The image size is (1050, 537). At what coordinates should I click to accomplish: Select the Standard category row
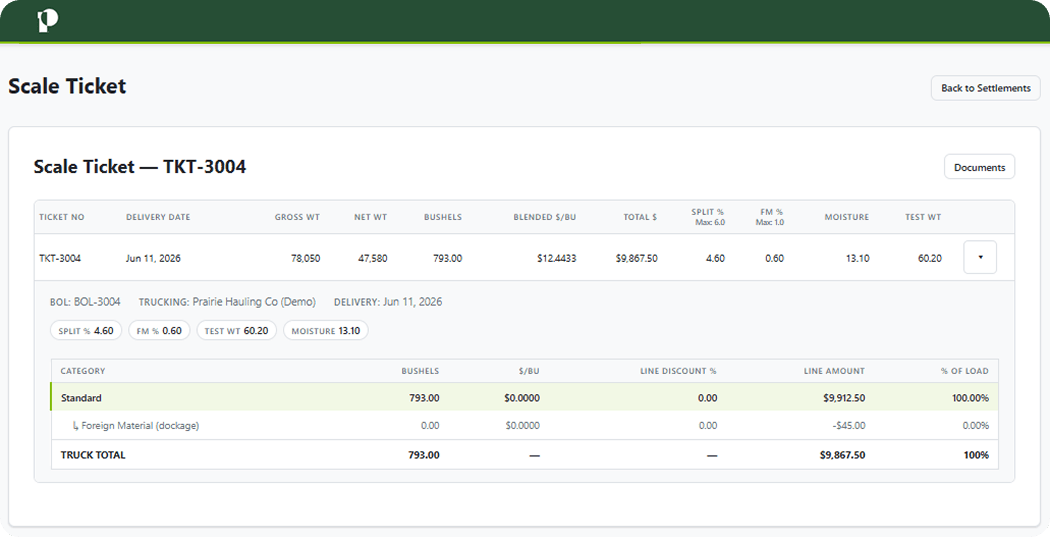tap(524, 398)
